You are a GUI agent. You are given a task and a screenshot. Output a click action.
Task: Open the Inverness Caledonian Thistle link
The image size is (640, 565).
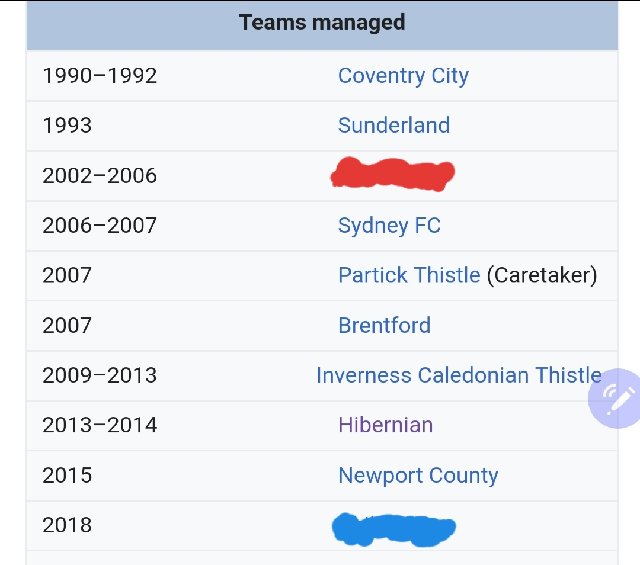click(459, 375)
